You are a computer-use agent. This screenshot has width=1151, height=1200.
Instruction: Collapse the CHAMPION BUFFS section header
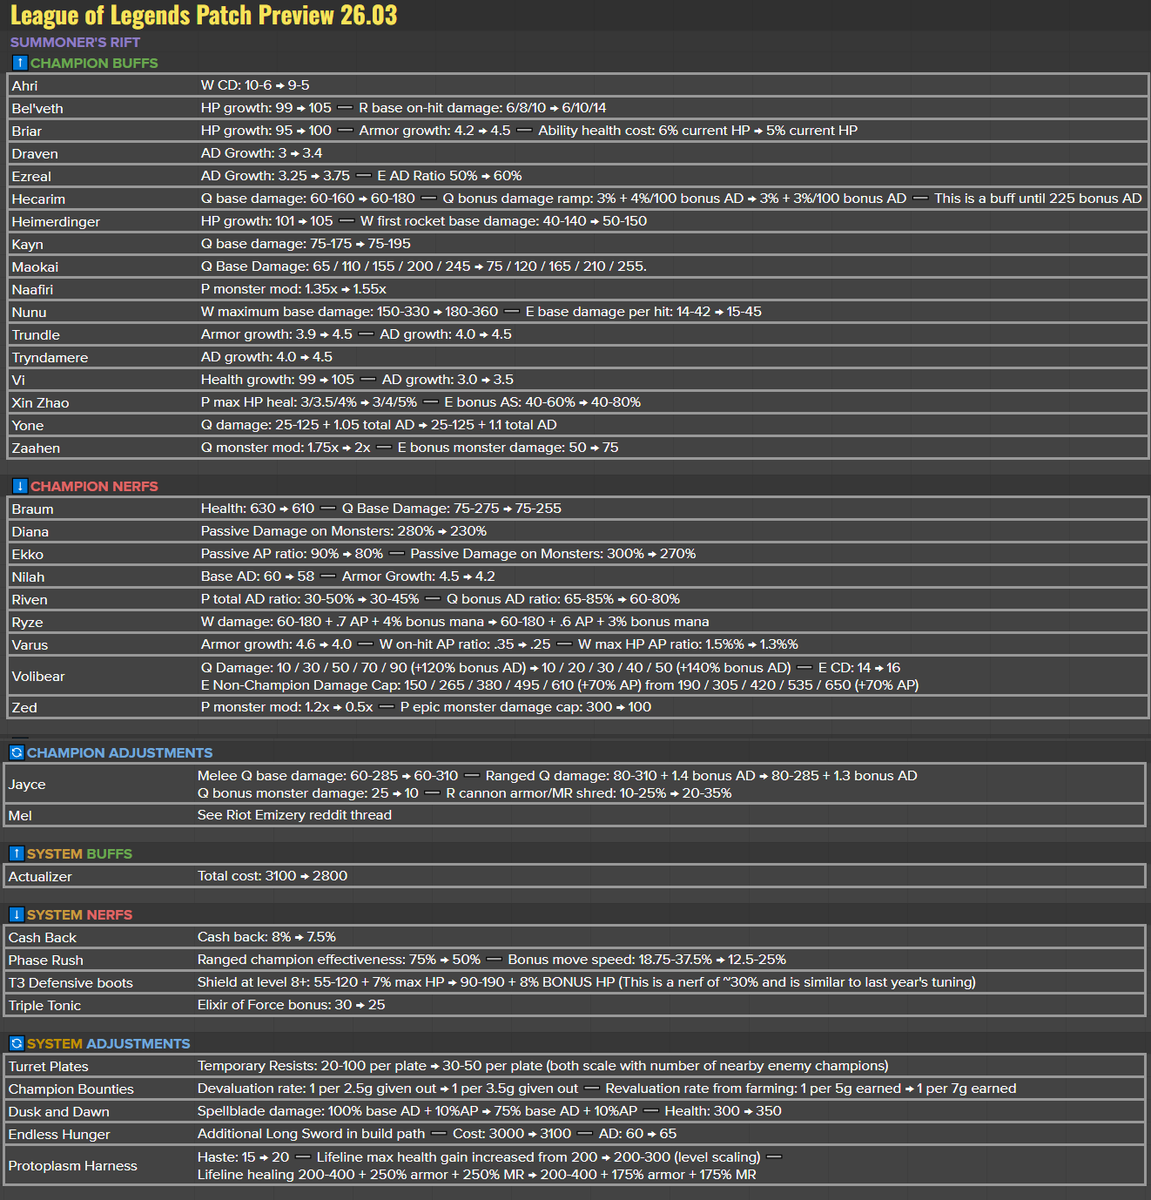pyautogui.click(x=95, y=62)
